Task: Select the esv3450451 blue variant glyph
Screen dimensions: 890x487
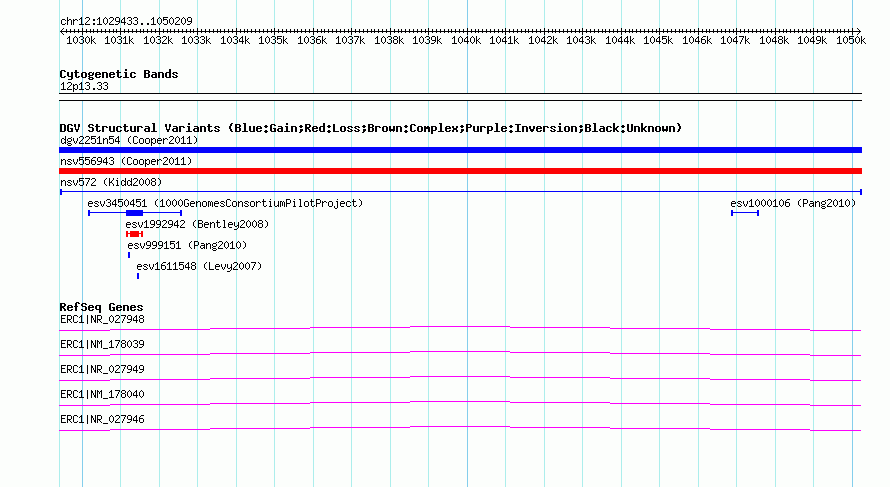Action: click(135, 213)
